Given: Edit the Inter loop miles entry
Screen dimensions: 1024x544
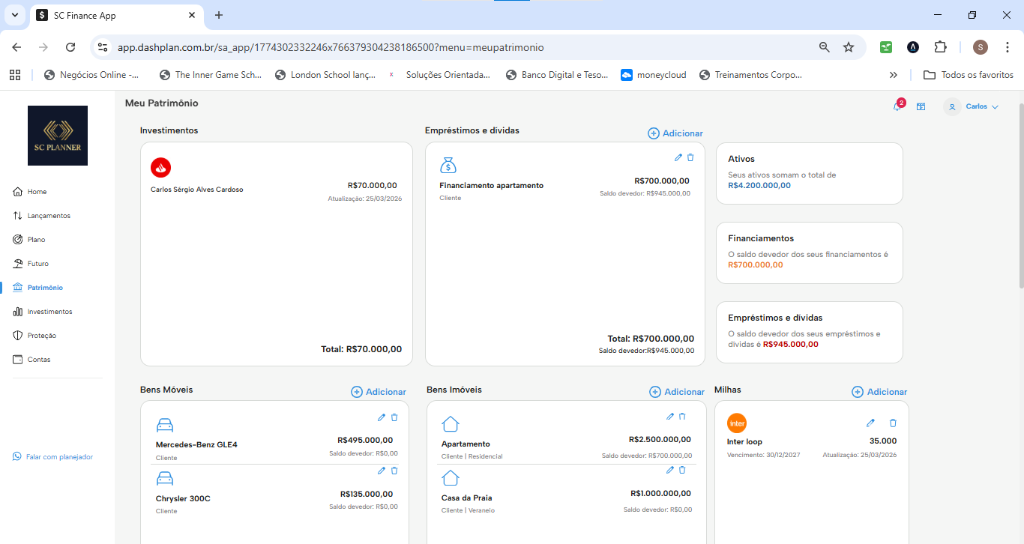Looking at the screenshot, I should 871,423.
